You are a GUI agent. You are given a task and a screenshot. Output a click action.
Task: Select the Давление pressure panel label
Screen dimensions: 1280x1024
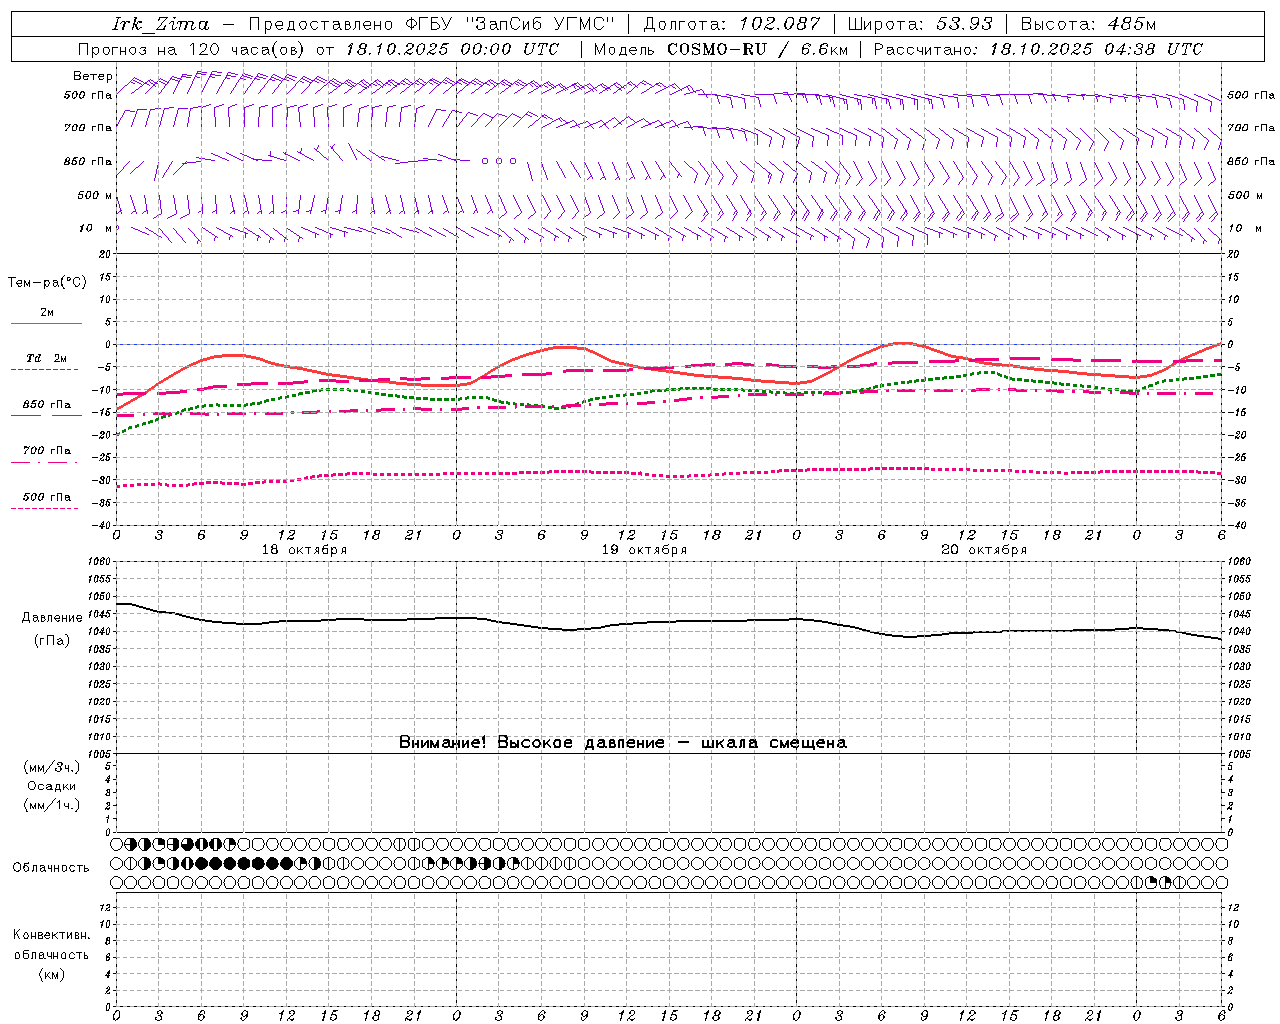(x=52, y=618)
